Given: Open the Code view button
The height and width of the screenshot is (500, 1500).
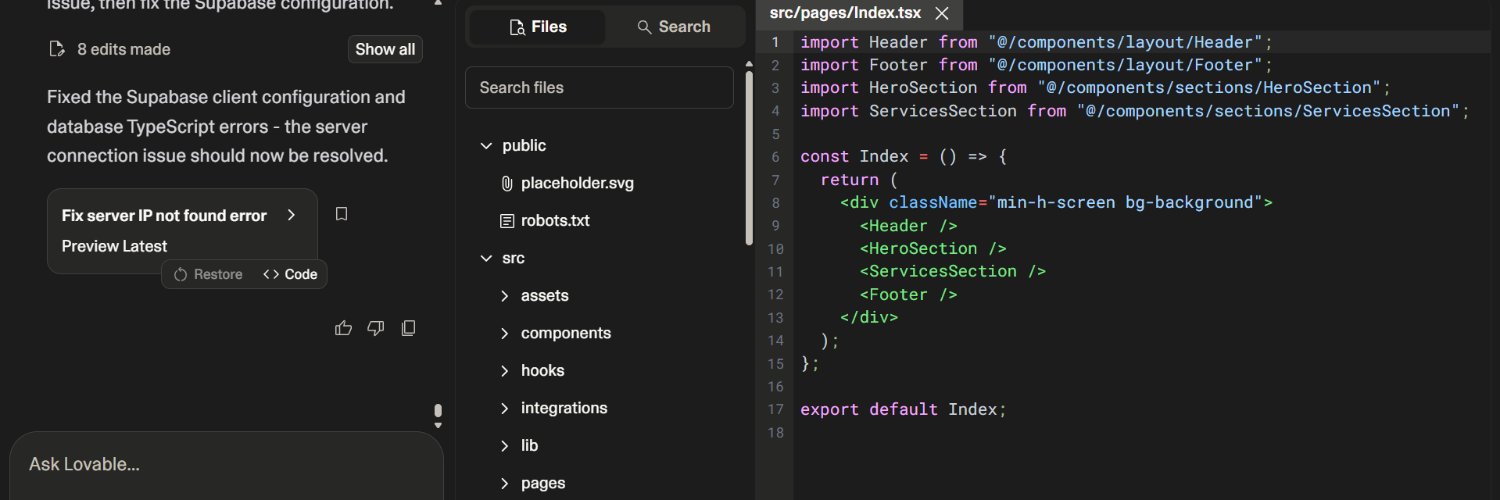Looking at the screenshot, I should click(290, 274).
